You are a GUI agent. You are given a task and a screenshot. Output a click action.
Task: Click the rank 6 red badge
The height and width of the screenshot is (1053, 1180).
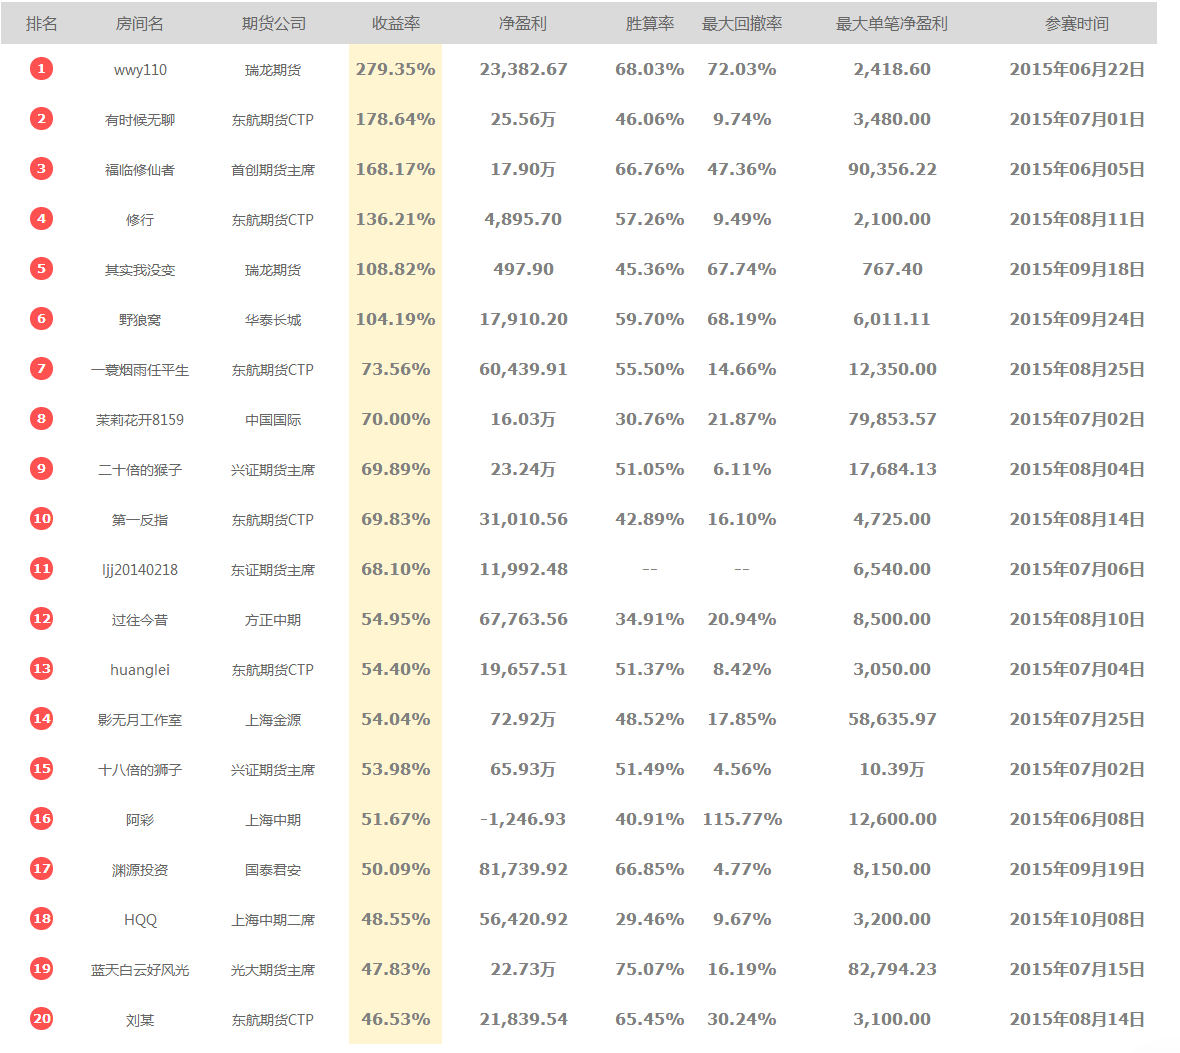(x=41, y=319)
